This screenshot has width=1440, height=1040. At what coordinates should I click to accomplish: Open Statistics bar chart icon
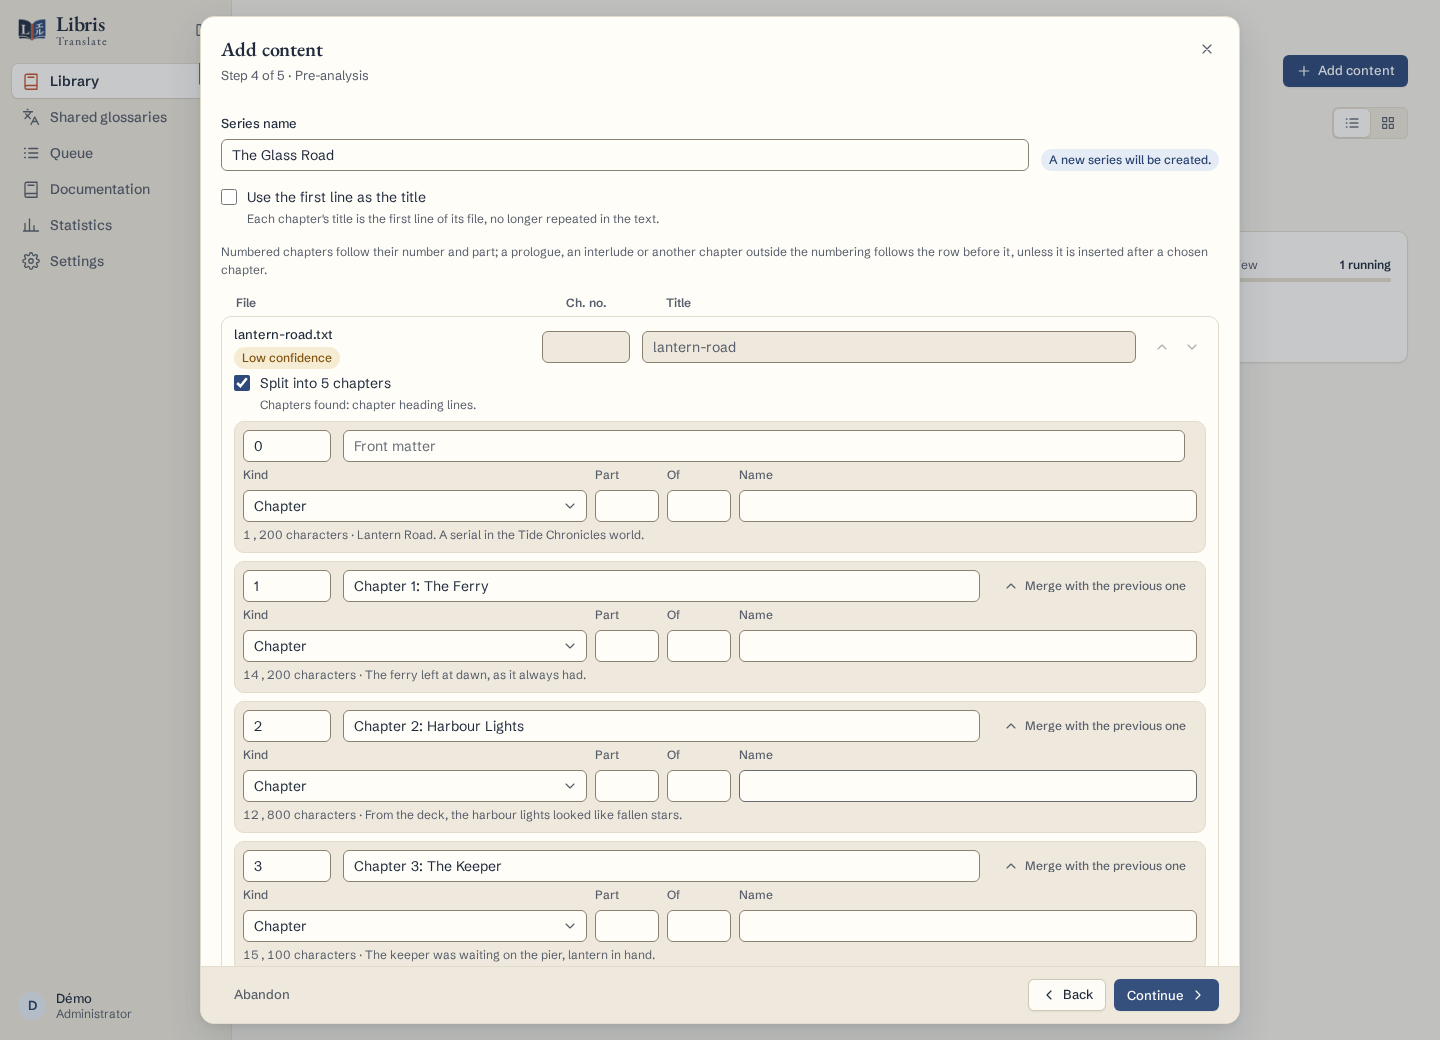[x=31, y=225]
